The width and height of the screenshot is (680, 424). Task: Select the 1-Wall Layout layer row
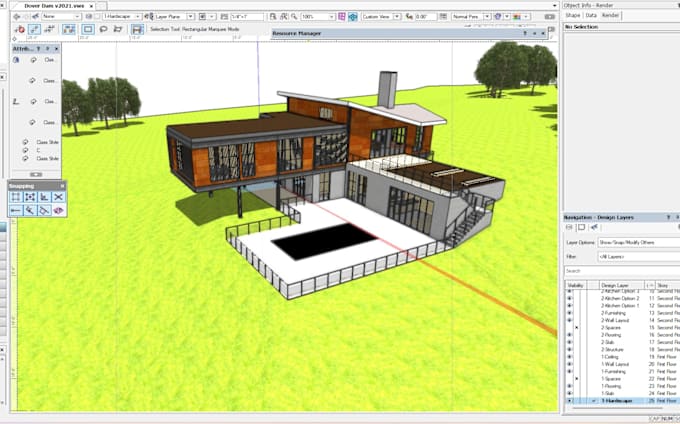click(x=623, y=364)
